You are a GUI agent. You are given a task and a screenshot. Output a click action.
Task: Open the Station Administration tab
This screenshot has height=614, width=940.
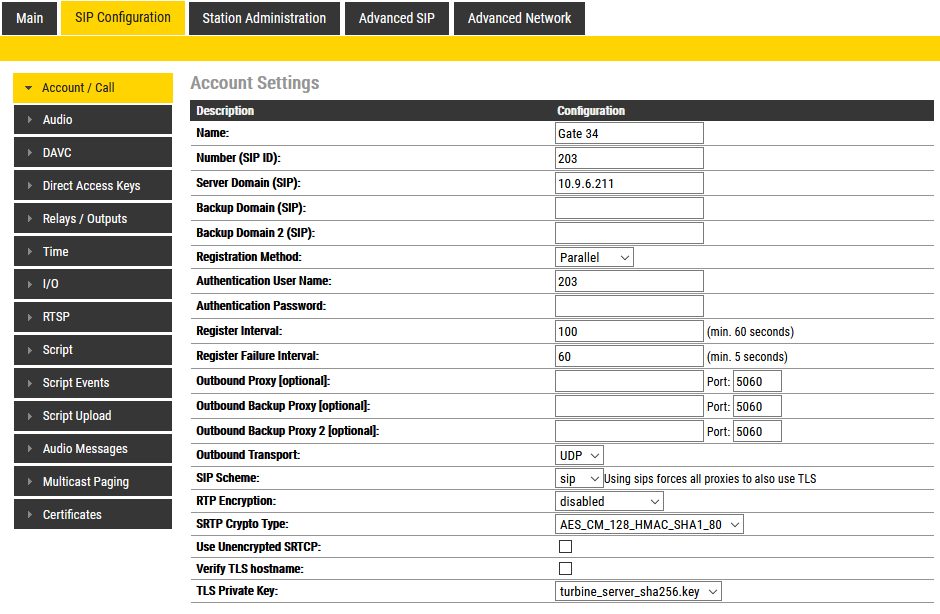click(x=264, y=18)
